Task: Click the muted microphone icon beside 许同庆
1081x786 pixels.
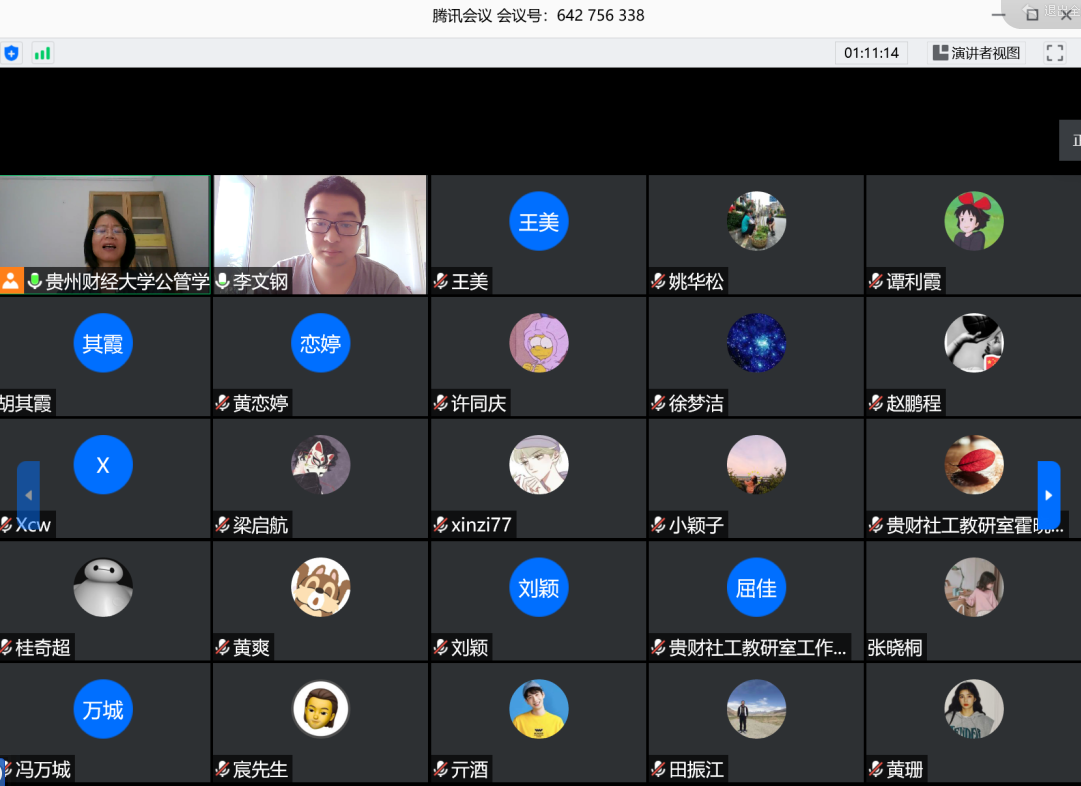Action: point(440,404)
